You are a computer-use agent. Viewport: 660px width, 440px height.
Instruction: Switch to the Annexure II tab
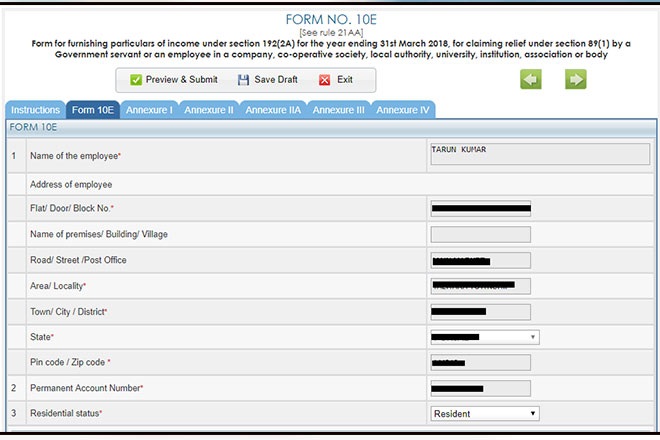(x=209, y=110)
